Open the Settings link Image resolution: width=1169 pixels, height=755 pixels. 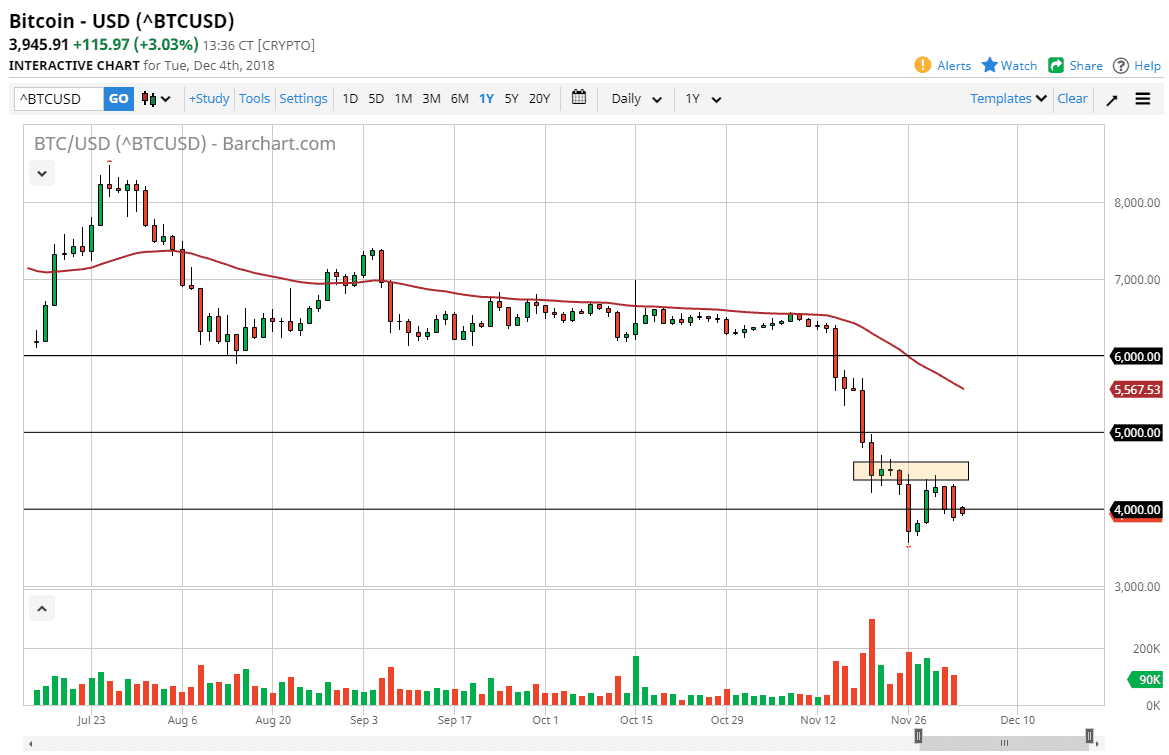coord(303,98)
